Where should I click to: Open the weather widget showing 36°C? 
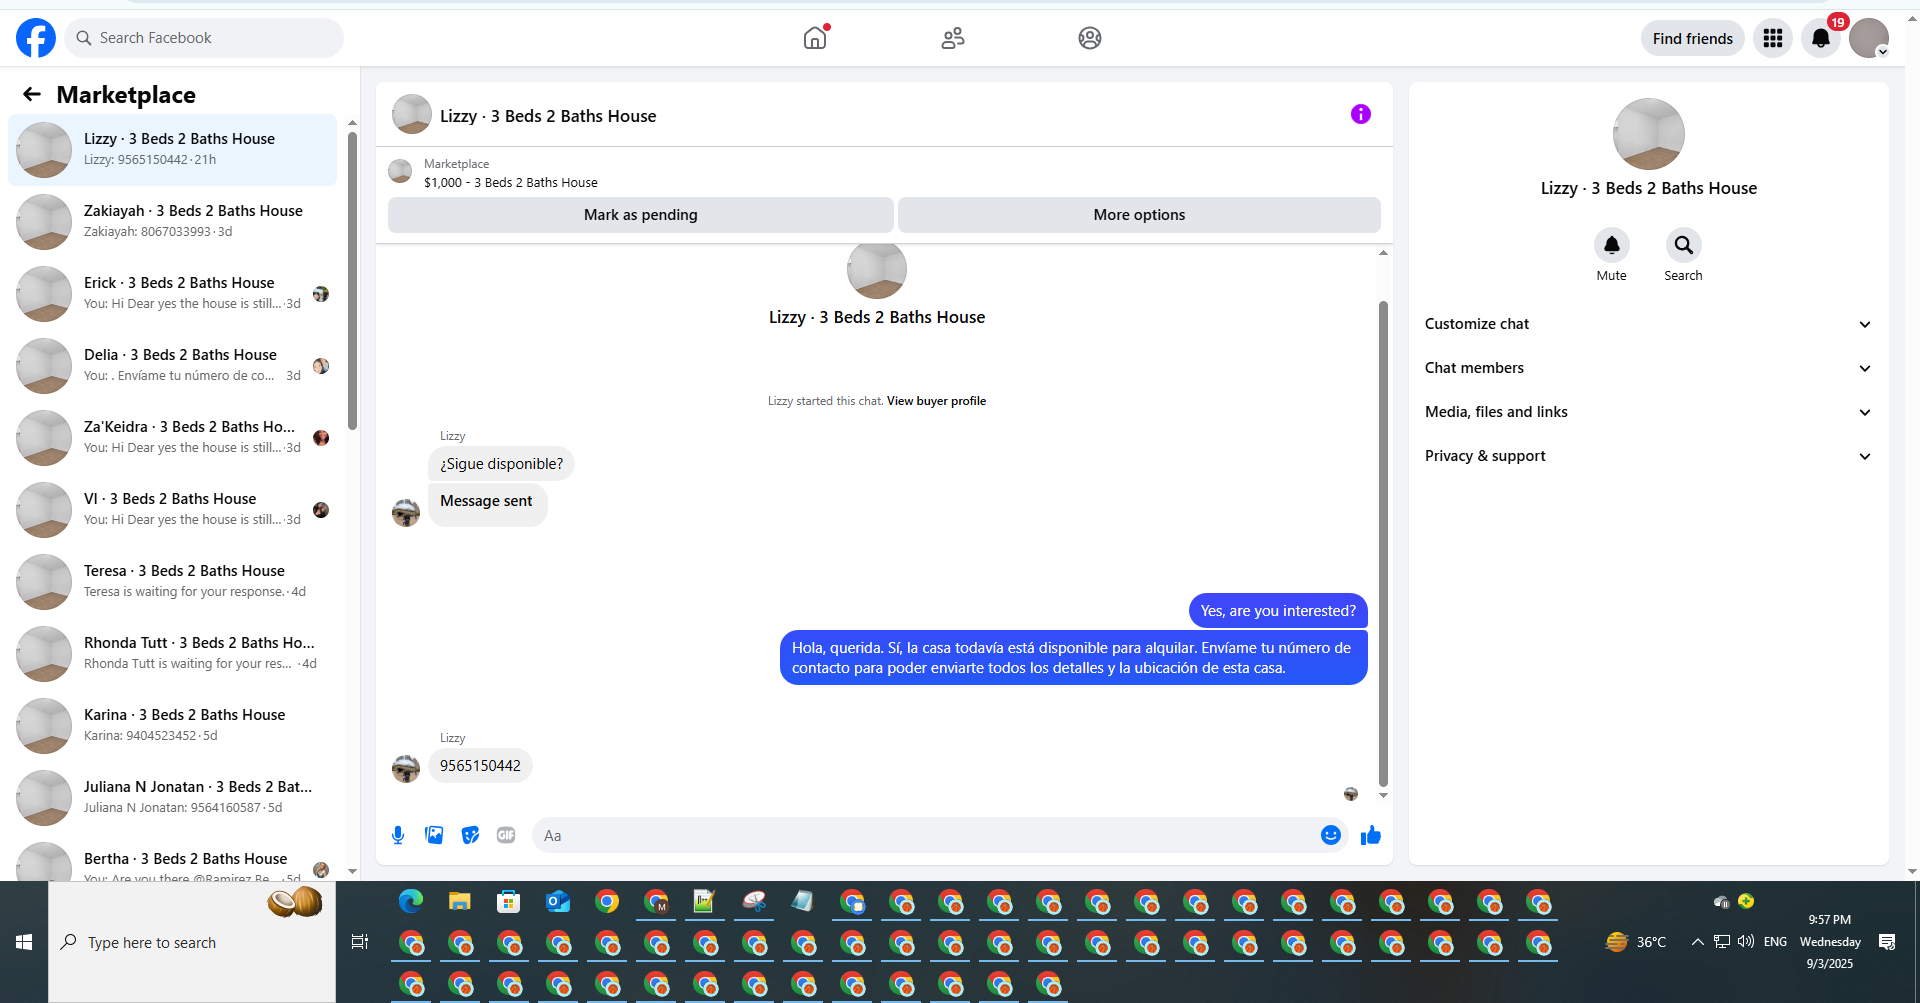pos(1636,942)
